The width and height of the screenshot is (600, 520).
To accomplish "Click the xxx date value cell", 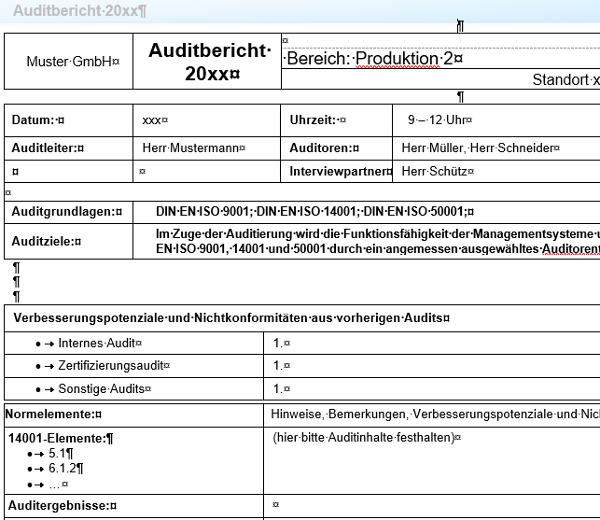I will point(153,120).
